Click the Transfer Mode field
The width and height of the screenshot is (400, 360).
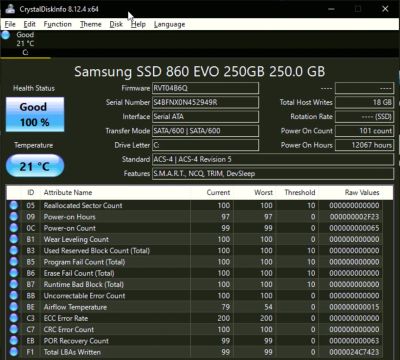point(205,131)
